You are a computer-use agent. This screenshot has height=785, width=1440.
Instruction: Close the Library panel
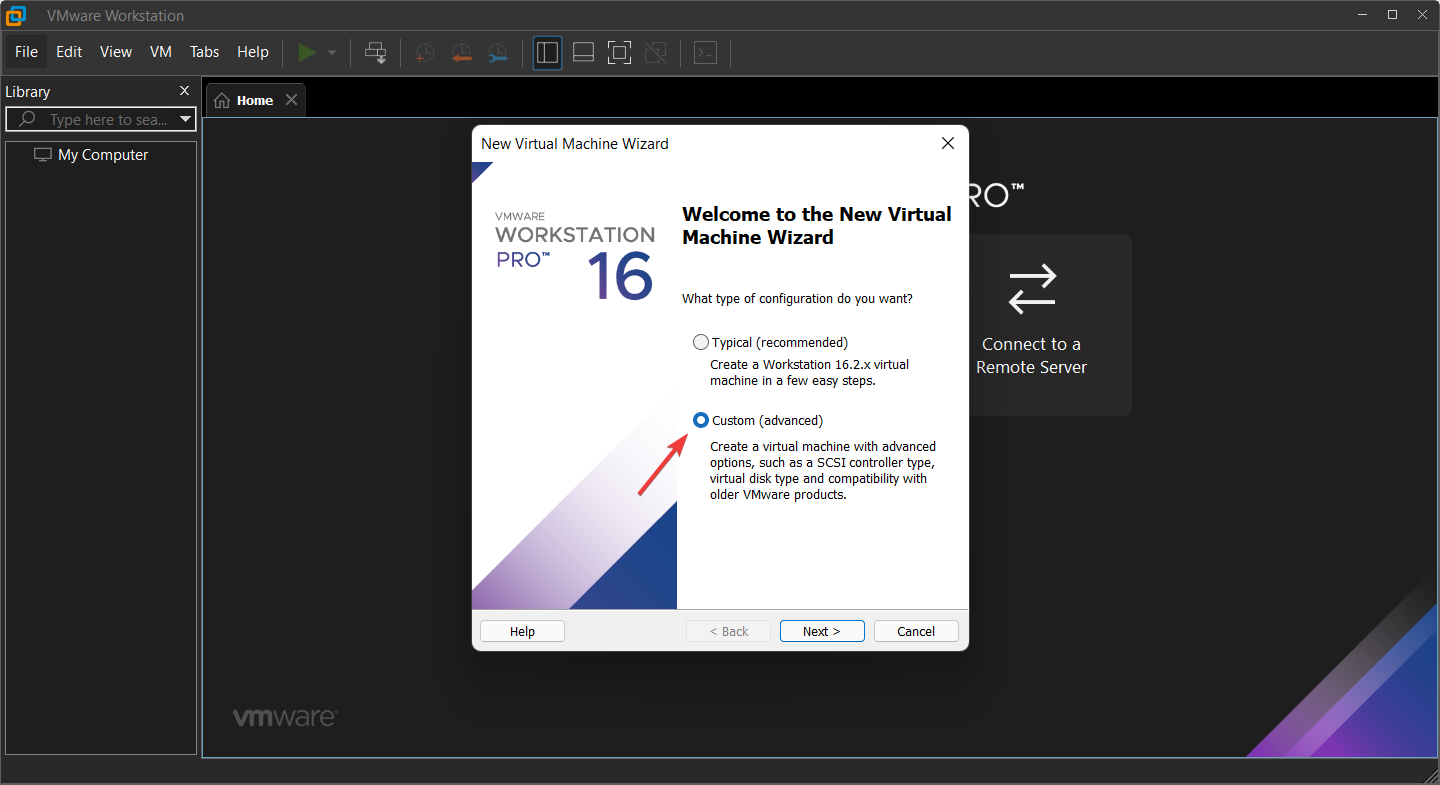pyautogui.click(x=184, y=91)
